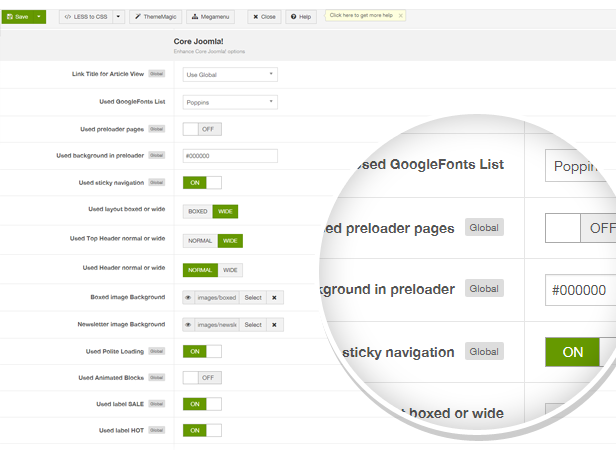The width and height of the screenshot is (616, 450).
Task: Click the eye preview icon for Newsletter image Background
Action: click(x=189, y=325)
